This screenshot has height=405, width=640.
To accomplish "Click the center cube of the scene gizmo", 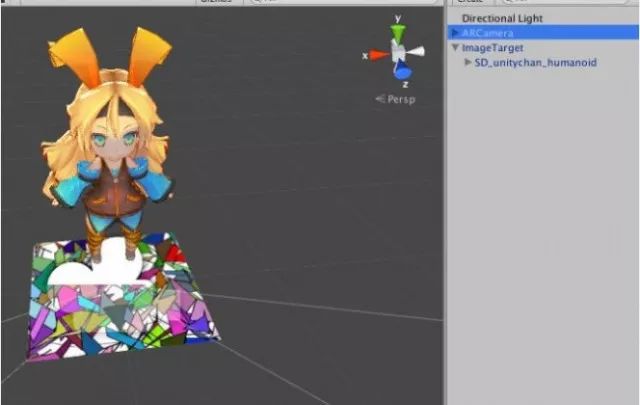I will [x=399, y=52].
